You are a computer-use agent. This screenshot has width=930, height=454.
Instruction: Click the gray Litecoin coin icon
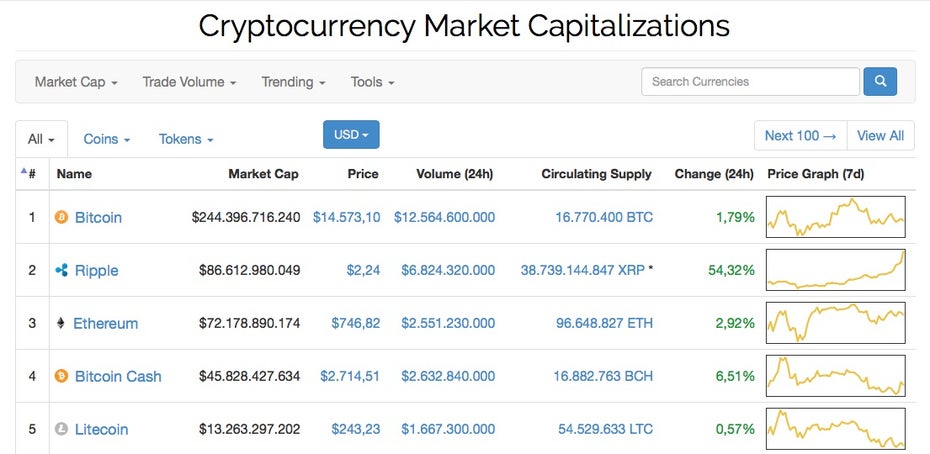coord(61,429)
